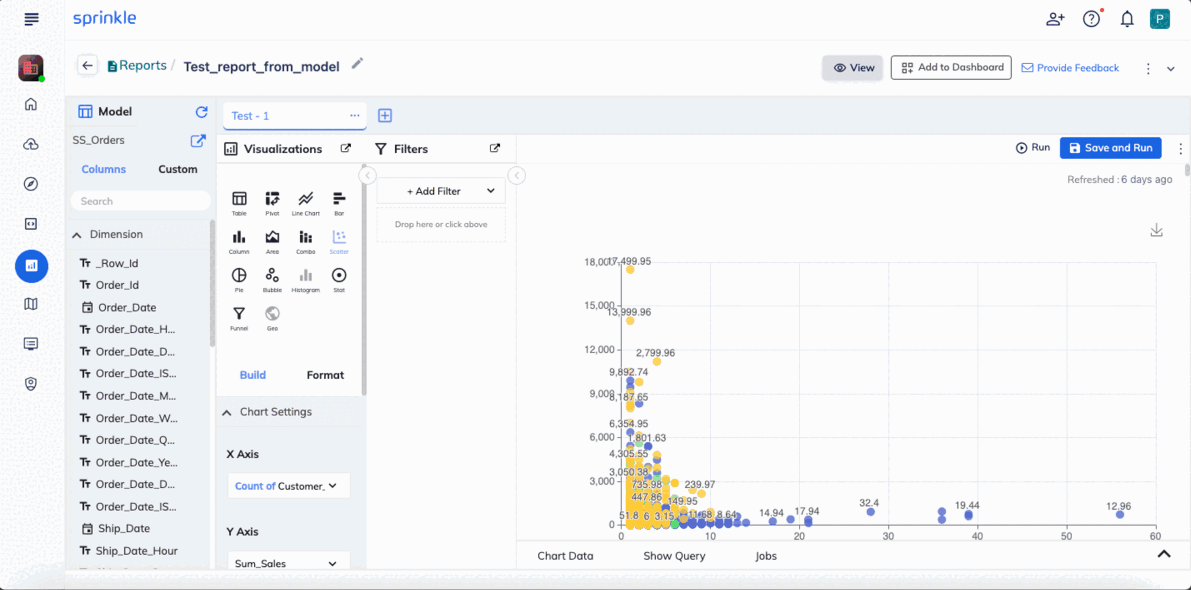This screenshot has width=1191, height=590.
Task: Pick the Bubble chart visualization
Action: pos(272,279)
